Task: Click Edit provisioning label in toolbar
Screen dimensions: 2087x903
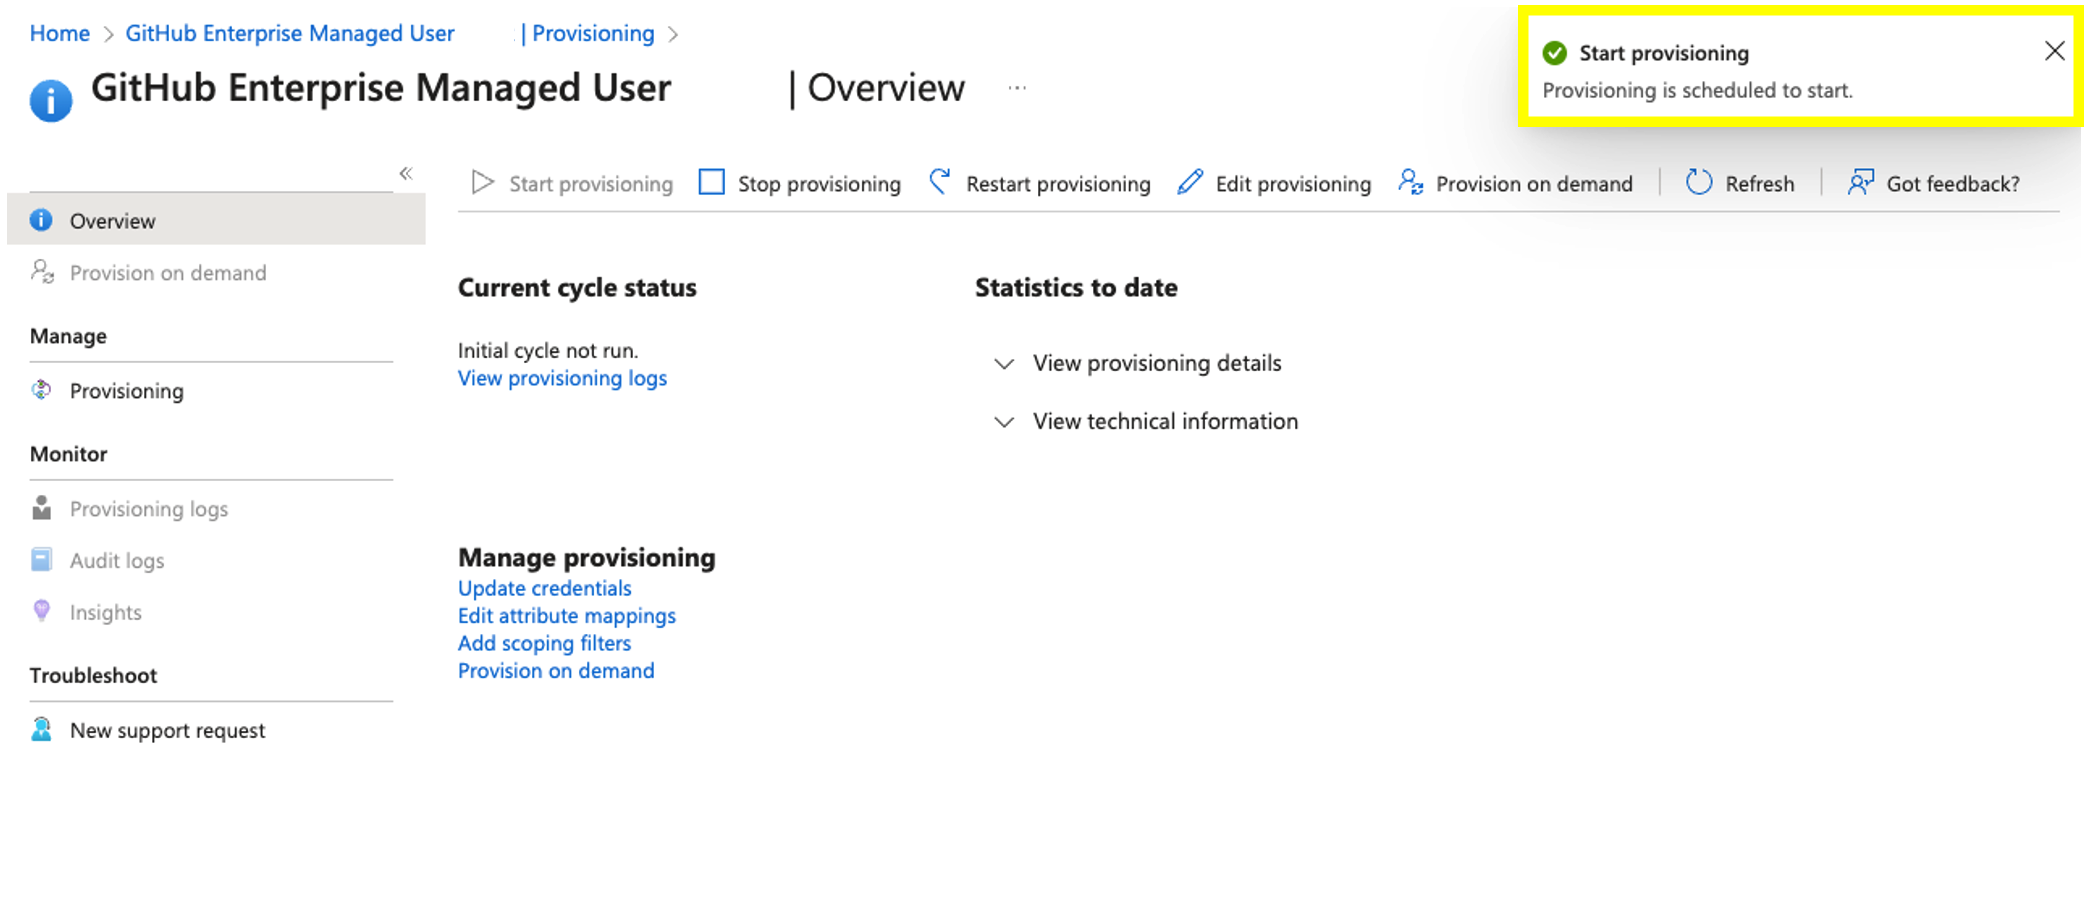Action: click(1293, 184)
